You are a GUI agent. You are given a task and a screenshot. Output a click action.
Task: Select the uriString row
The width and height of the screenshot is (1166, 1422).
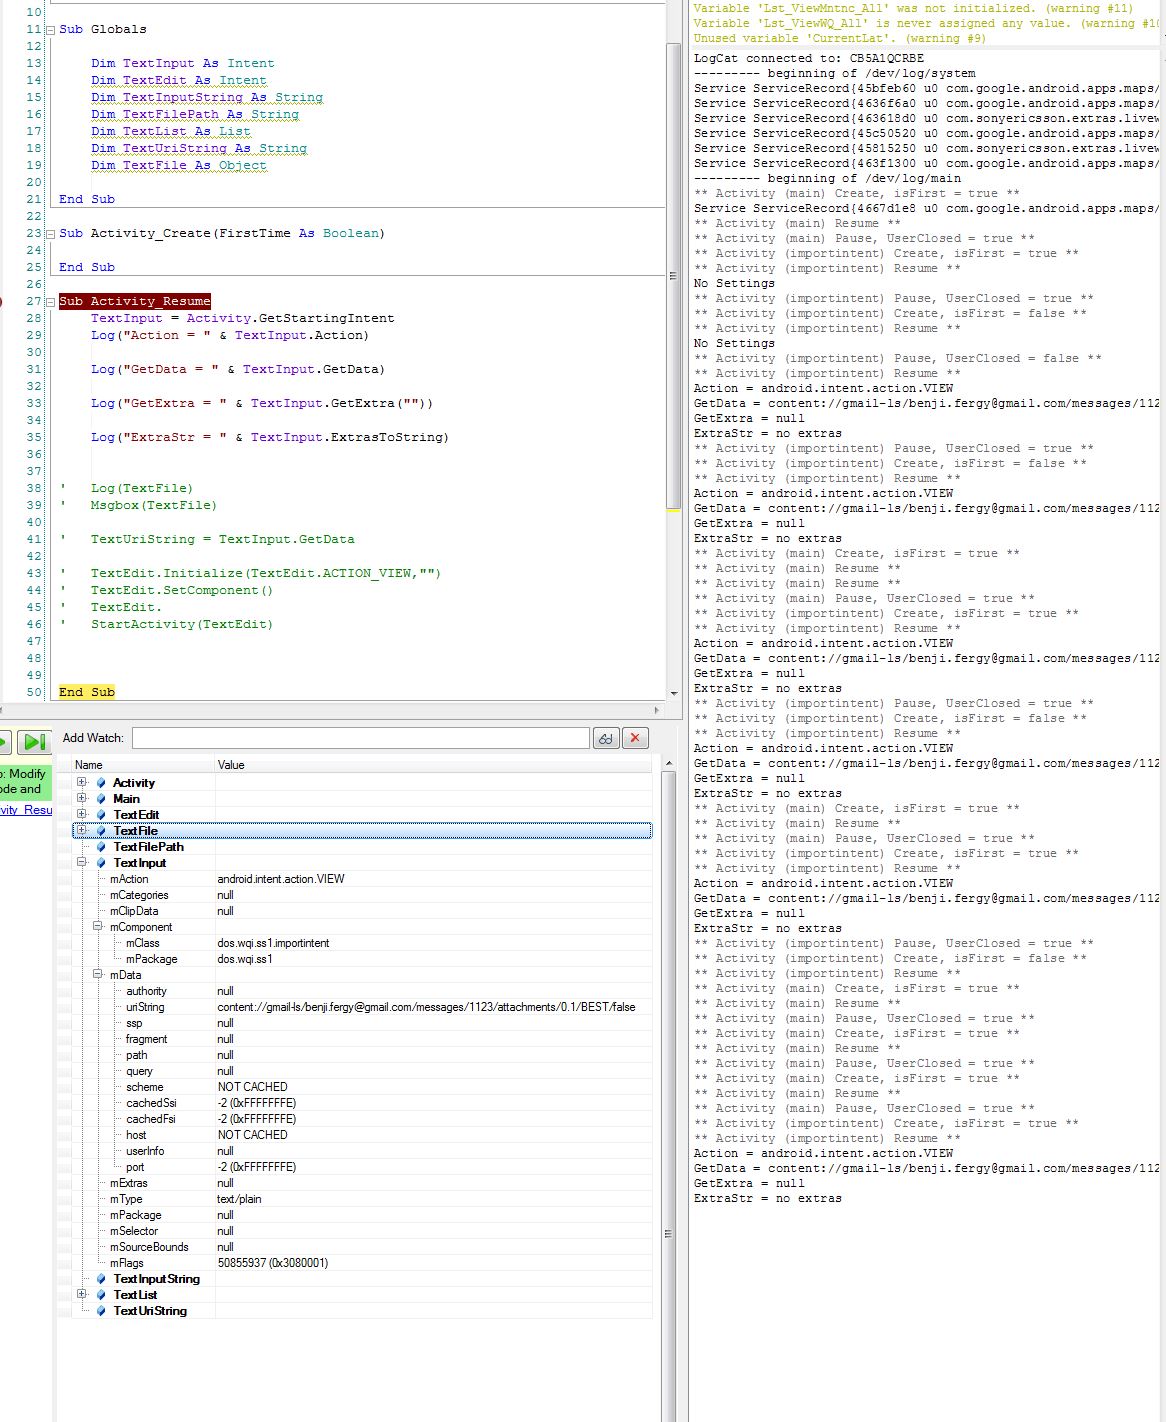[362, 1007]
